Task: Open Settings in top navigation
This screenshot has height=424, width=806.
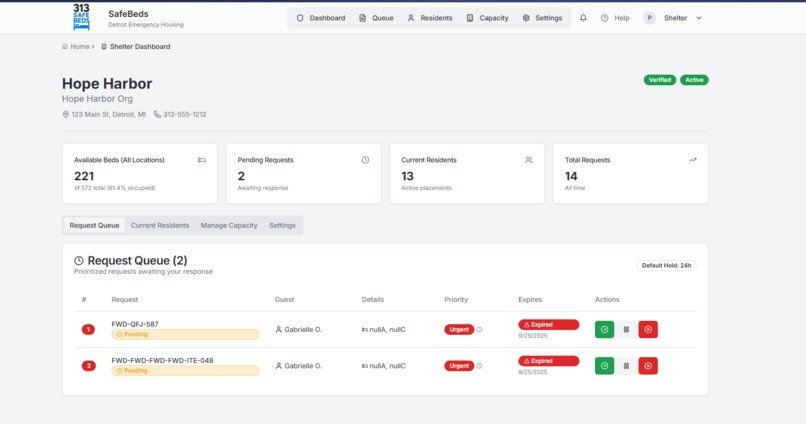Action: 542,18
